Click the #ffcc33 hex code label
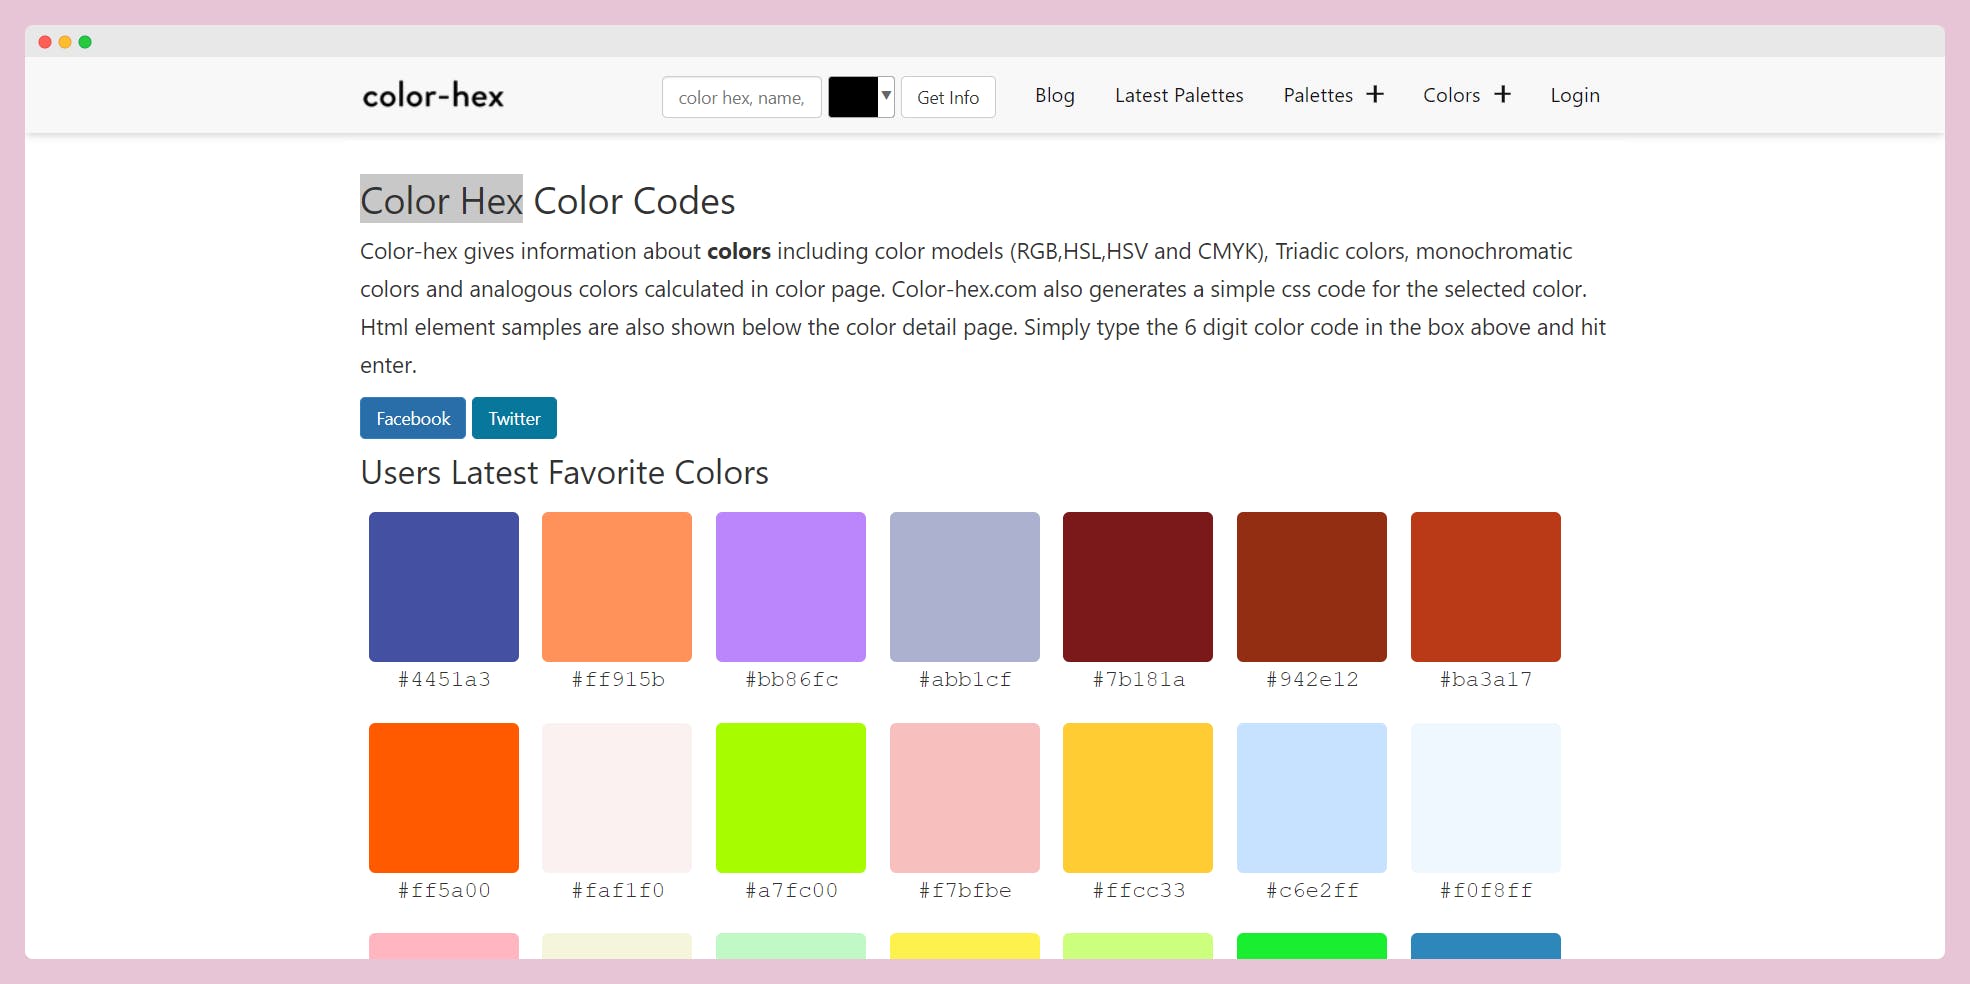The image size is (1970, 984). tap(1139, 891)
